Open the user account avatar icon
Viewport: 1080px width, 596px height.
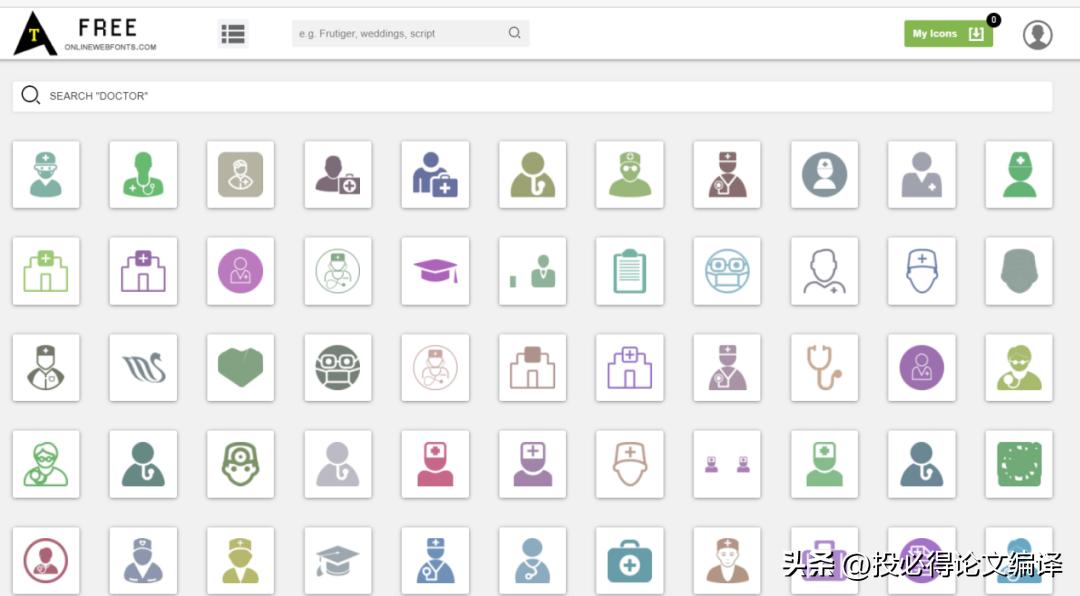pos(1037,34)
